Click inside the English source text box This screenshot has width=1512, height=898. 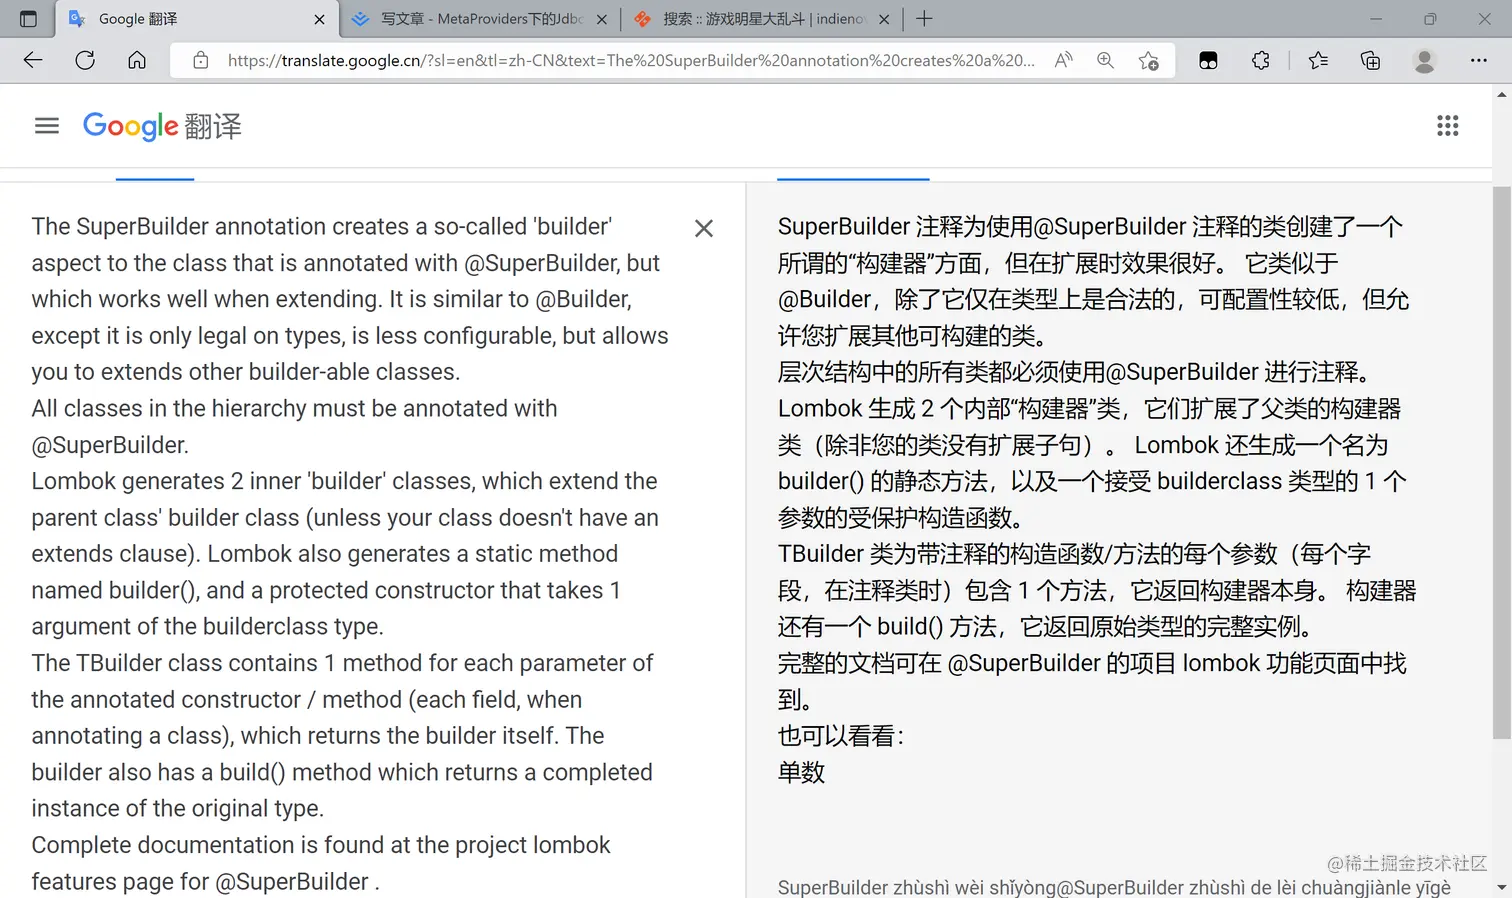coord(350,553)
